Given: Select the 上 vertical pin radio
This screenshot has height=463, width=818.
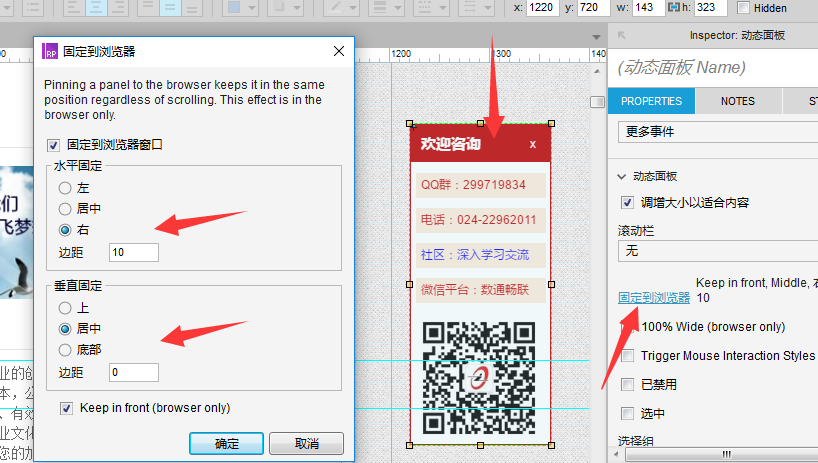Looking at the screenshot, I should (x=65, y=308).
